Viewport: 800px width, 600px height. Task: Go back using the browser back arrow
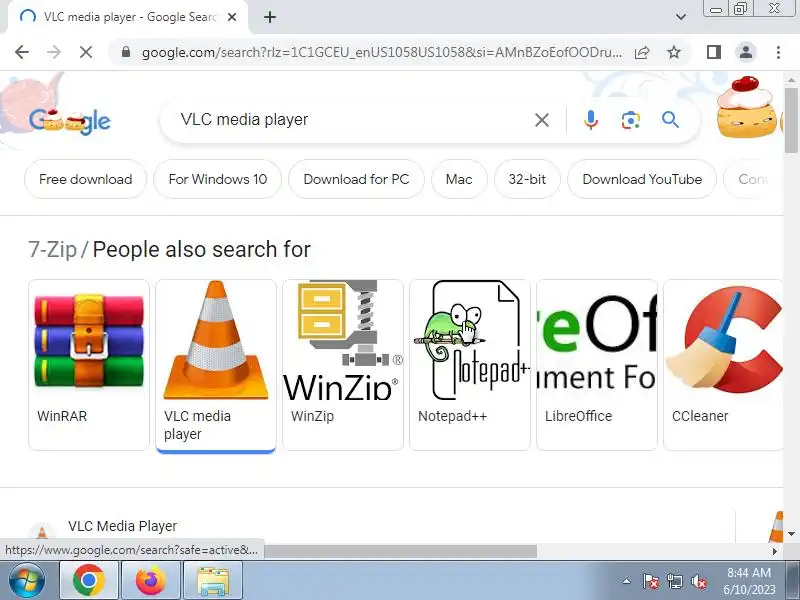coord(22,52)
